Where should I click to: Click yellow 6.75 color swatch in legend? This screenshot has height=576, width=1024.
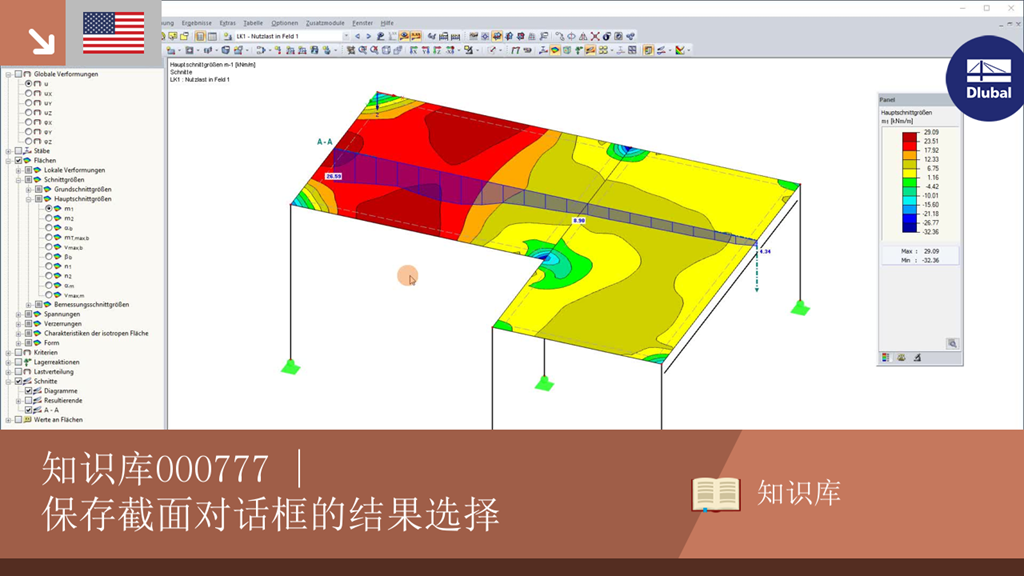910,173
